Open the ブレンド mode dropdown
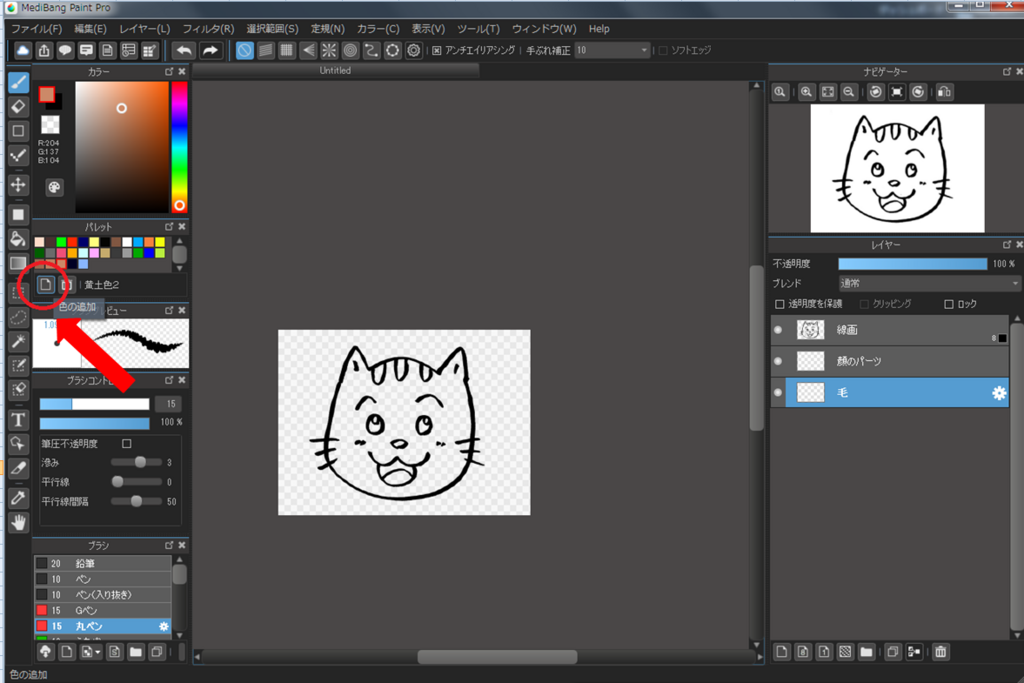 coord(929,283)
